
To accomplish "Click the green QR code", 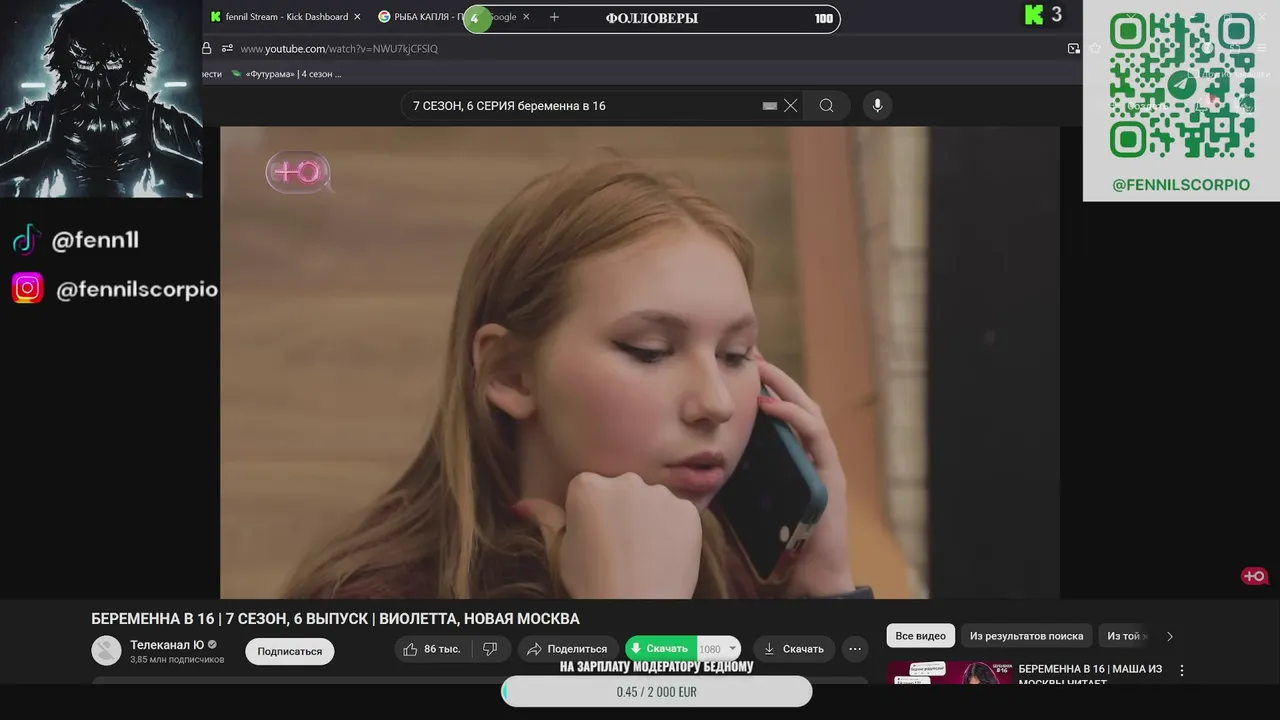I will [1181, 86].
